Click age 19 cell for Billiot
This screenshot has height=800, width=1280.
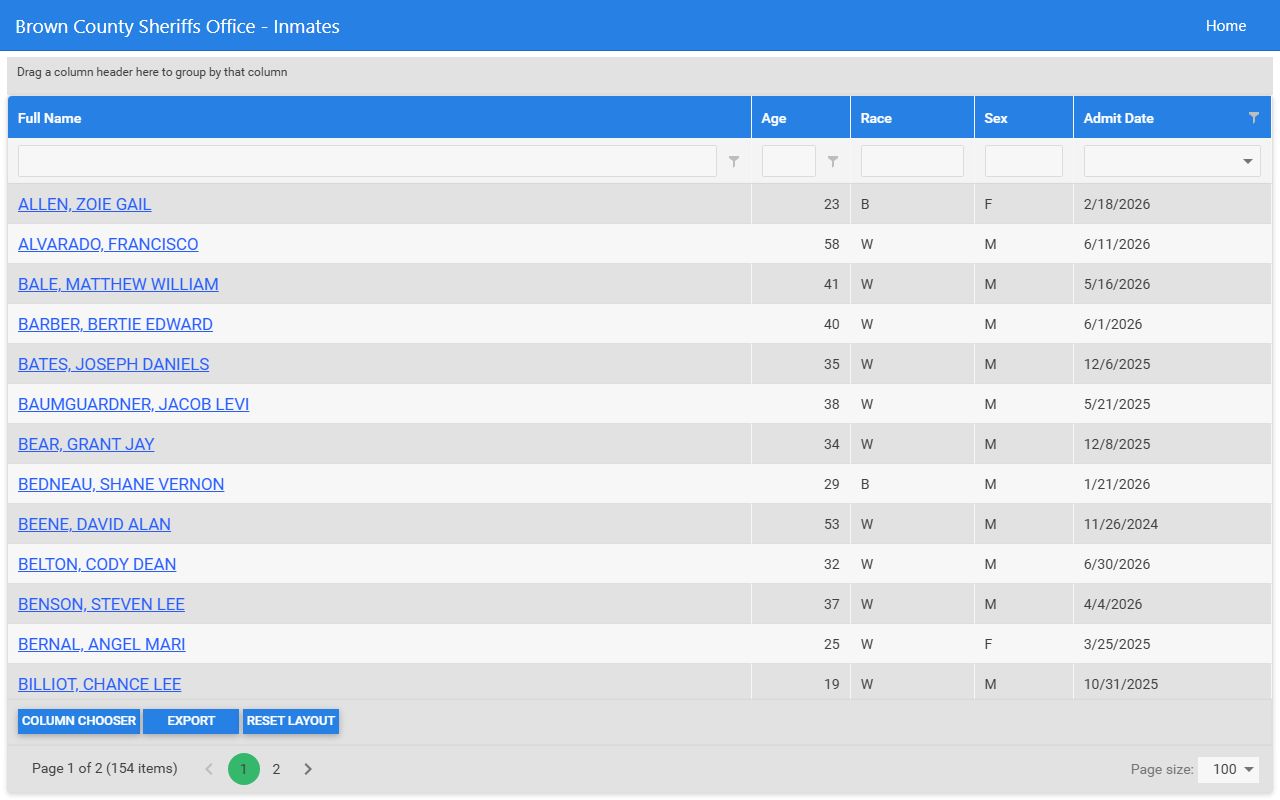(x=801, y=684)
